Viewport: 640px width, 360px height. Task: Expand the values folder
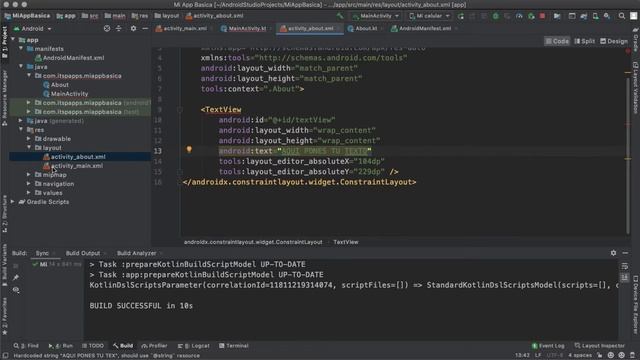[29, 193]
